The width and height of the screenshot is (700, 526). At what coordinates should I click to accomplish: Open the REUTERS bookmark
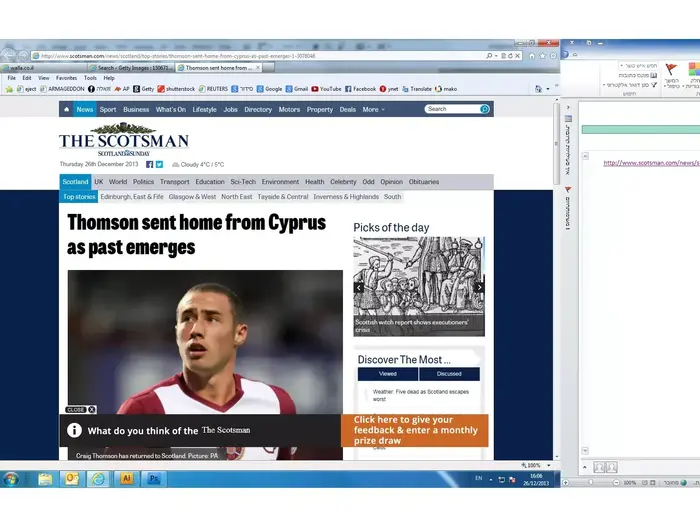coord(213,89)
